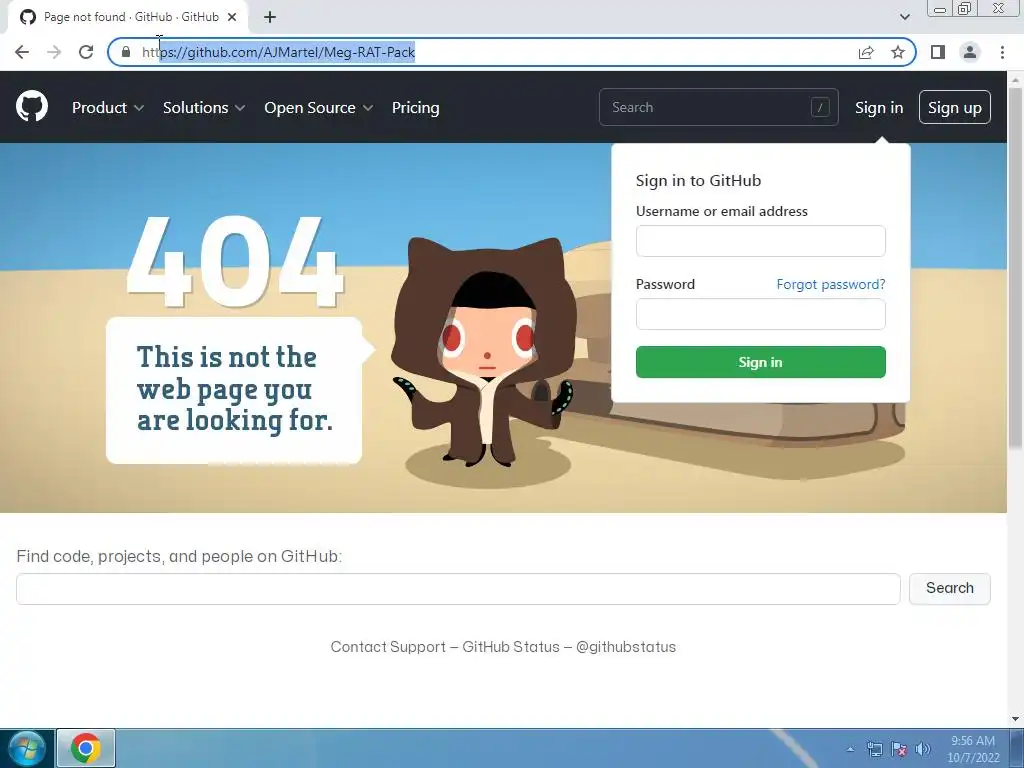Click the header Search field
The image size is (1024, 768).
click(x=718, y=107)
